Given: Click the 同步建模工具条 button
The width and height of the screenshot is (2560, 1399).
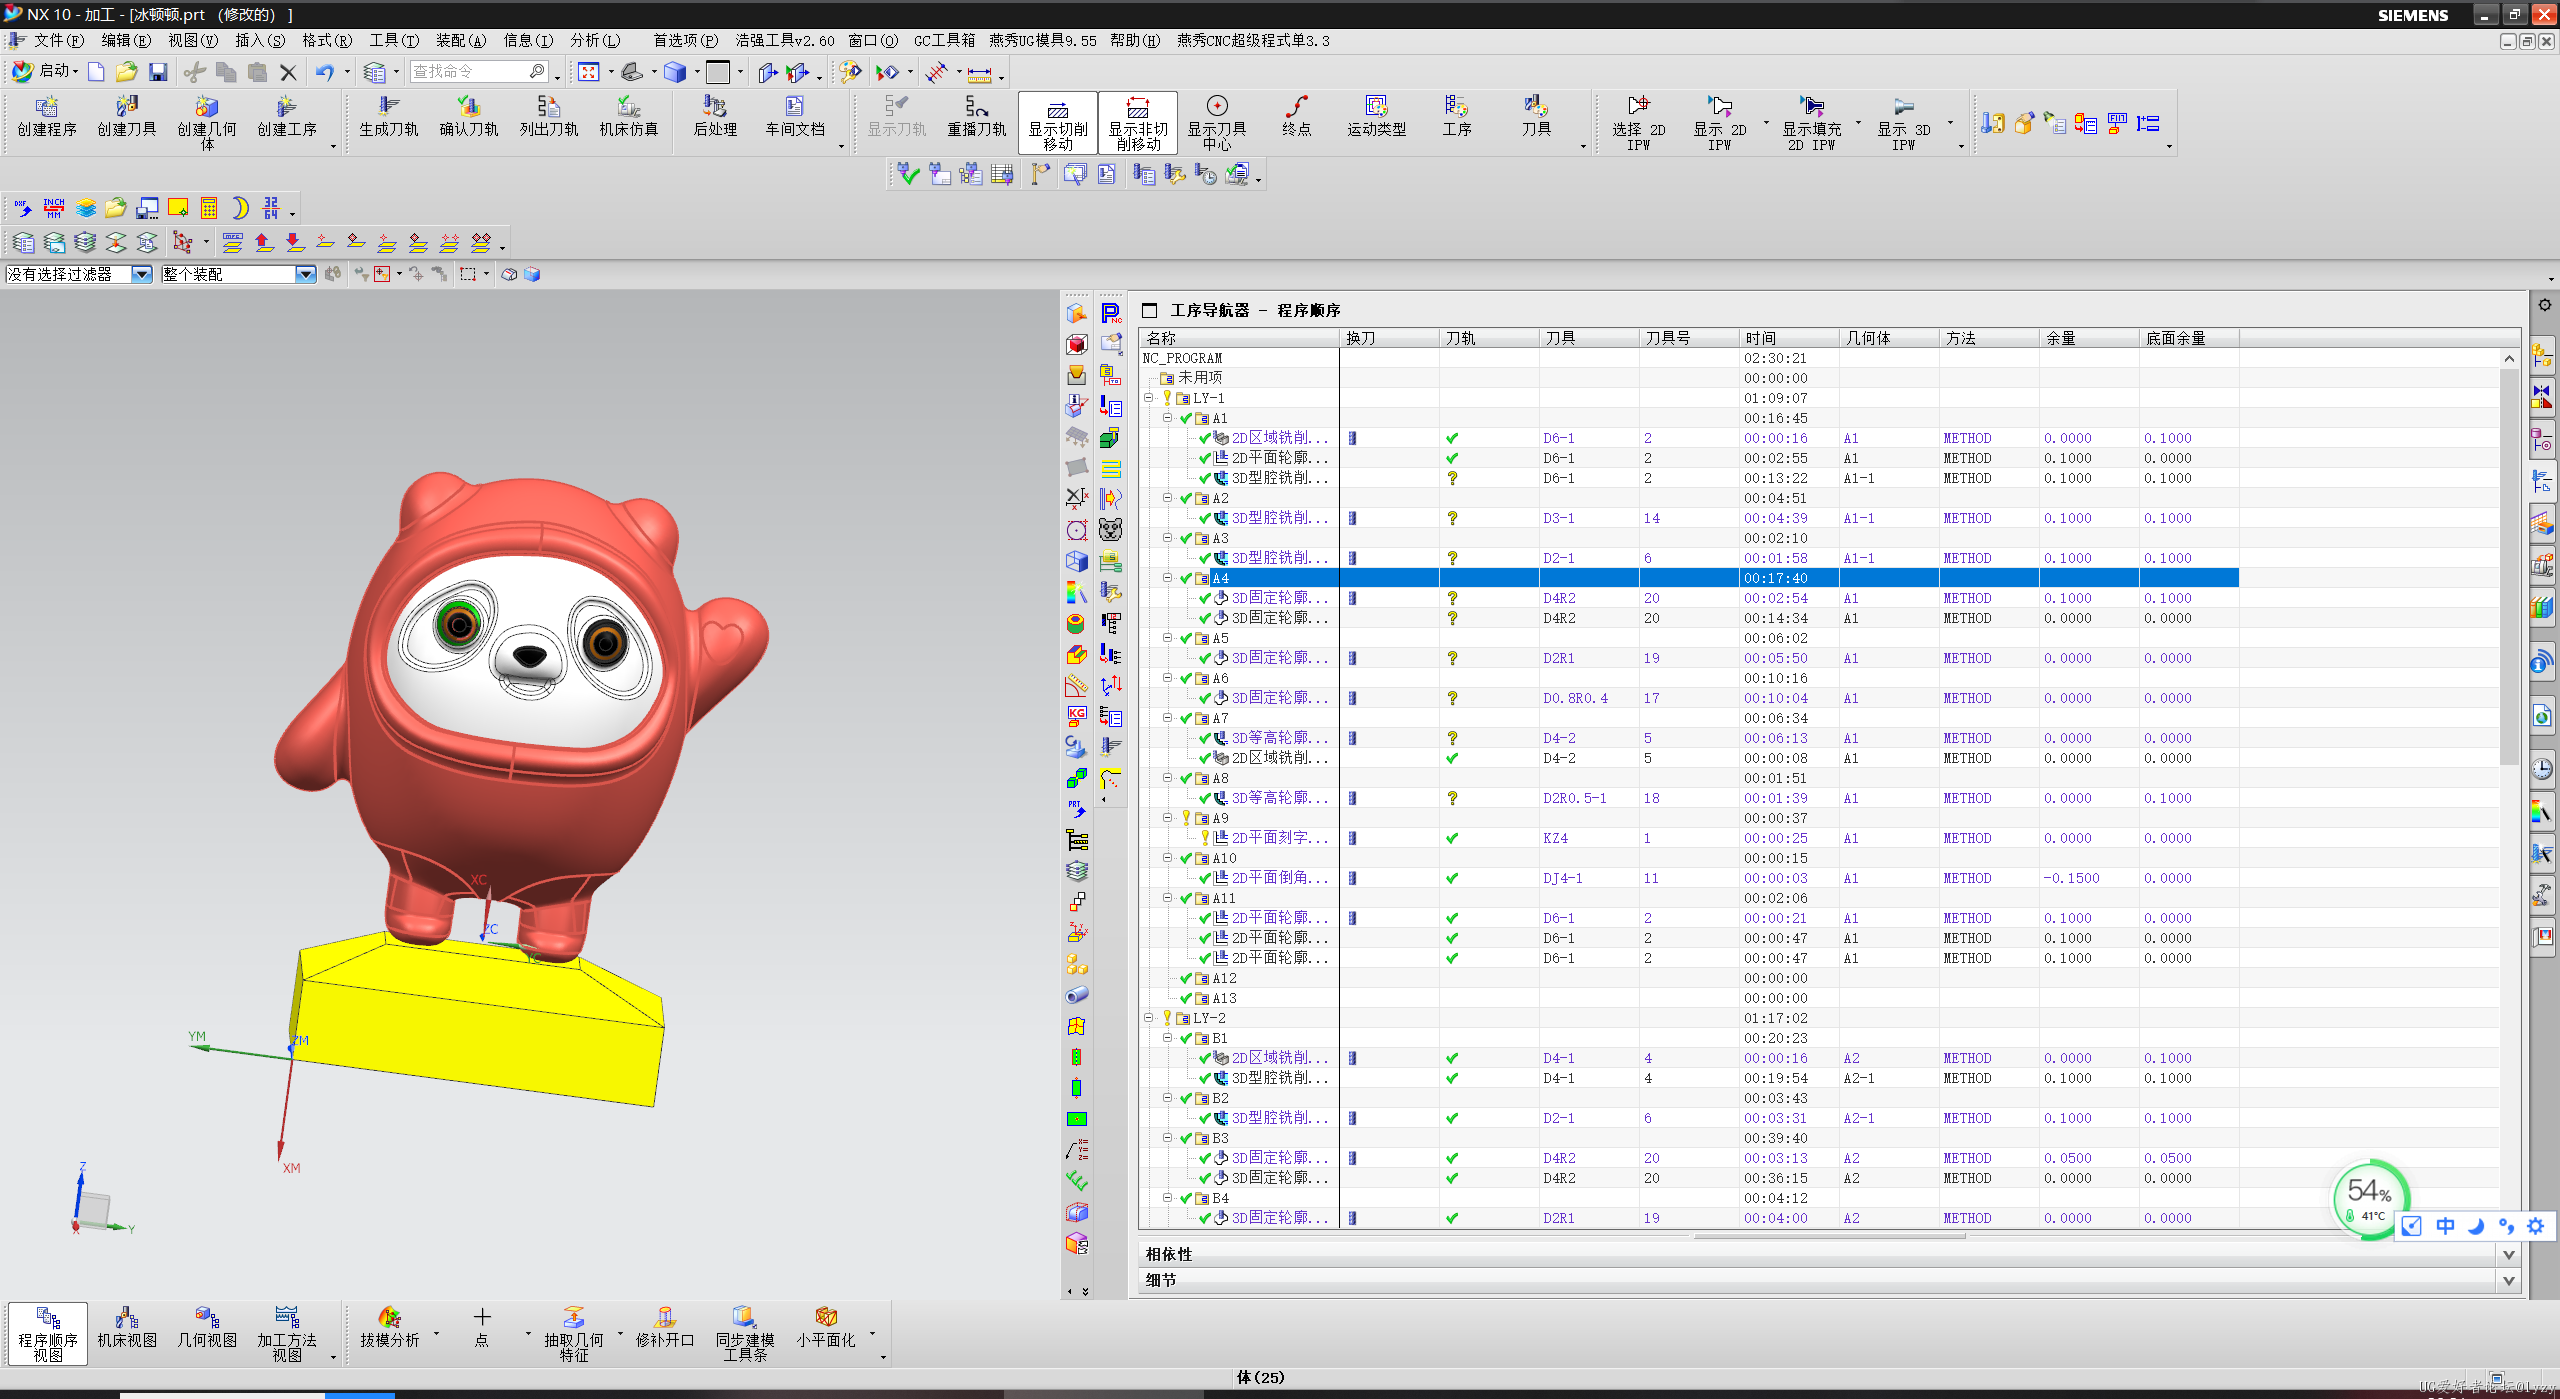Looking at the screenshot, I should [745, 1334].
